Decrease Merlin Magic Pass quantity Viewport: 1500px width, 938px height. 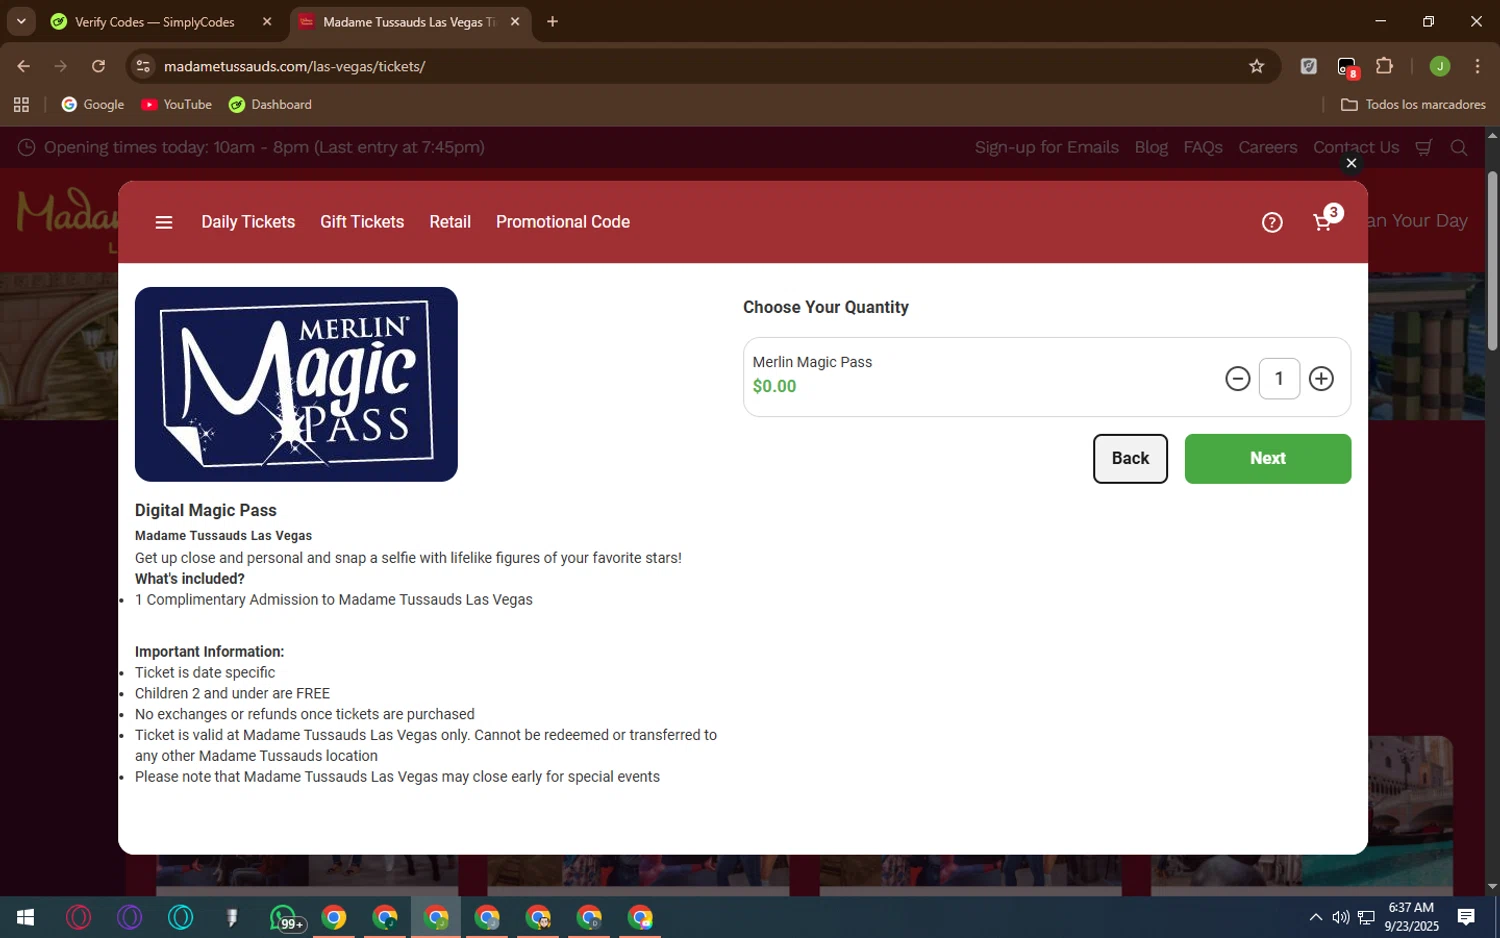(1237, 379)
